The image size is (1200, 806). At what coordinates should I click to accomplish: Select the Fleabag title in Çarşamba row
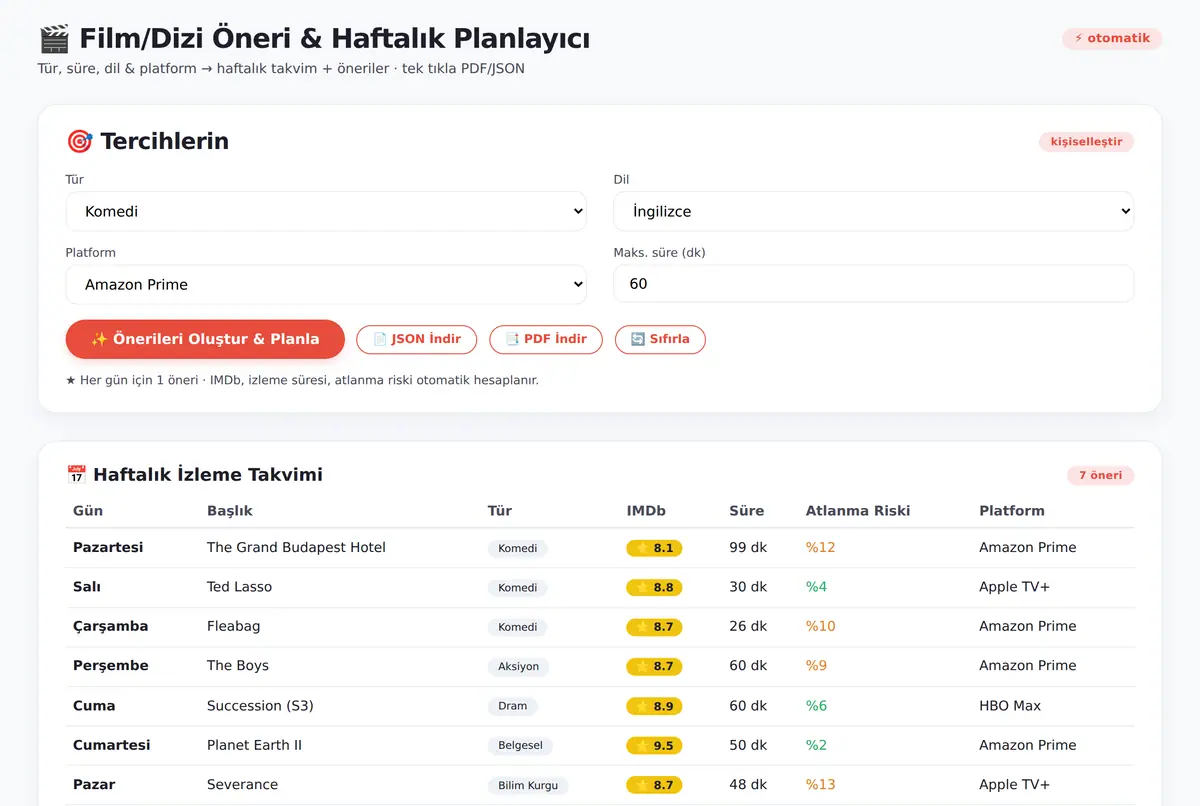(x=233, y=626)
